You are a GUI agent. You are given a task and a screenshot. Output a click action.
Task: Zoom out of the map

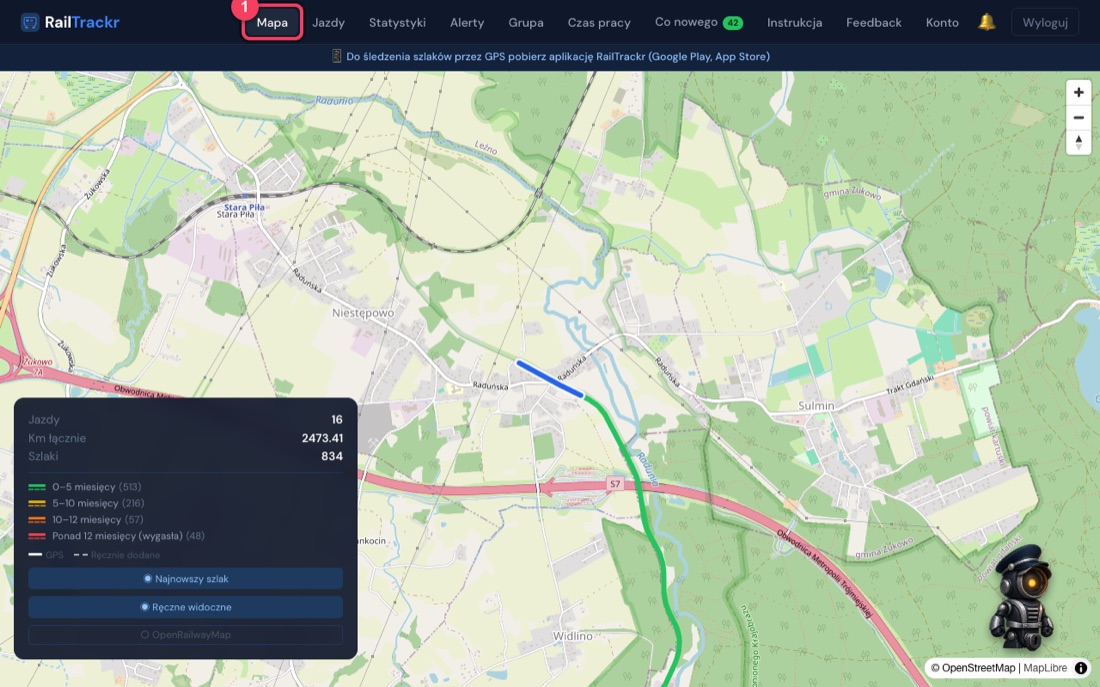pos(1078,118)
